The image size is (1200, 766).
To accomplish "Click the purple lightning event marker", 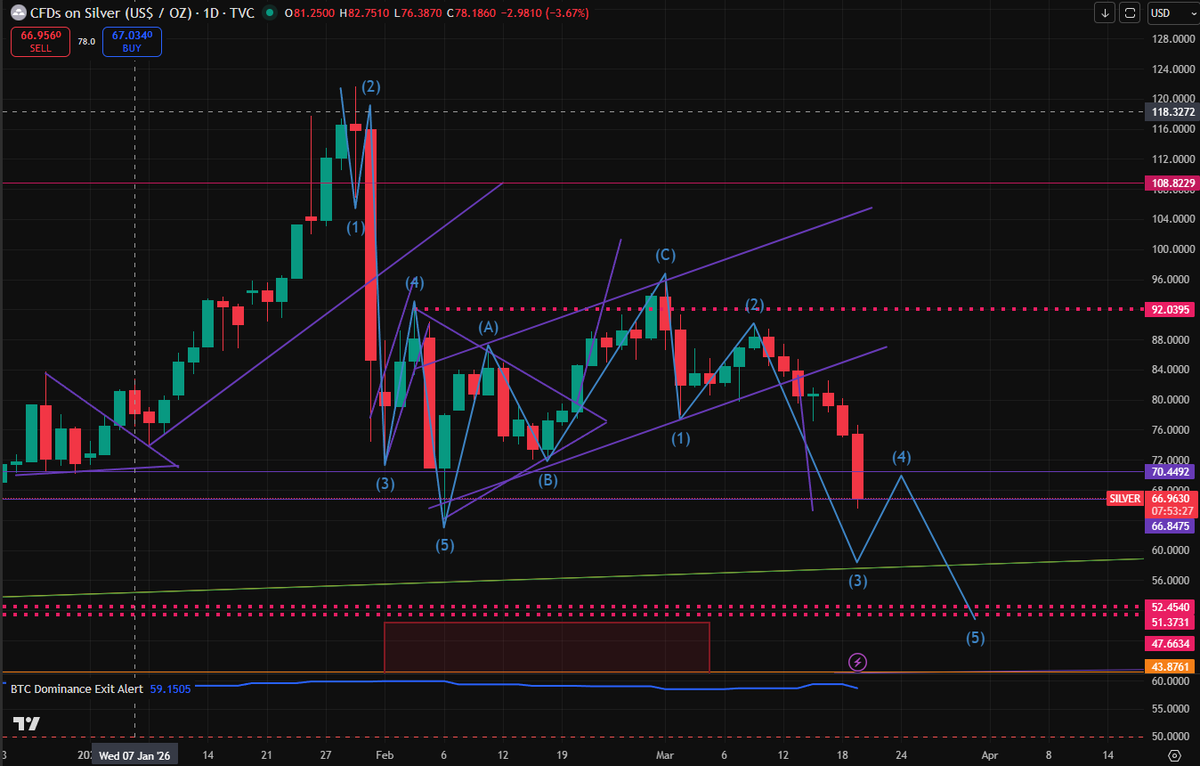I will [x=857, y=661].
